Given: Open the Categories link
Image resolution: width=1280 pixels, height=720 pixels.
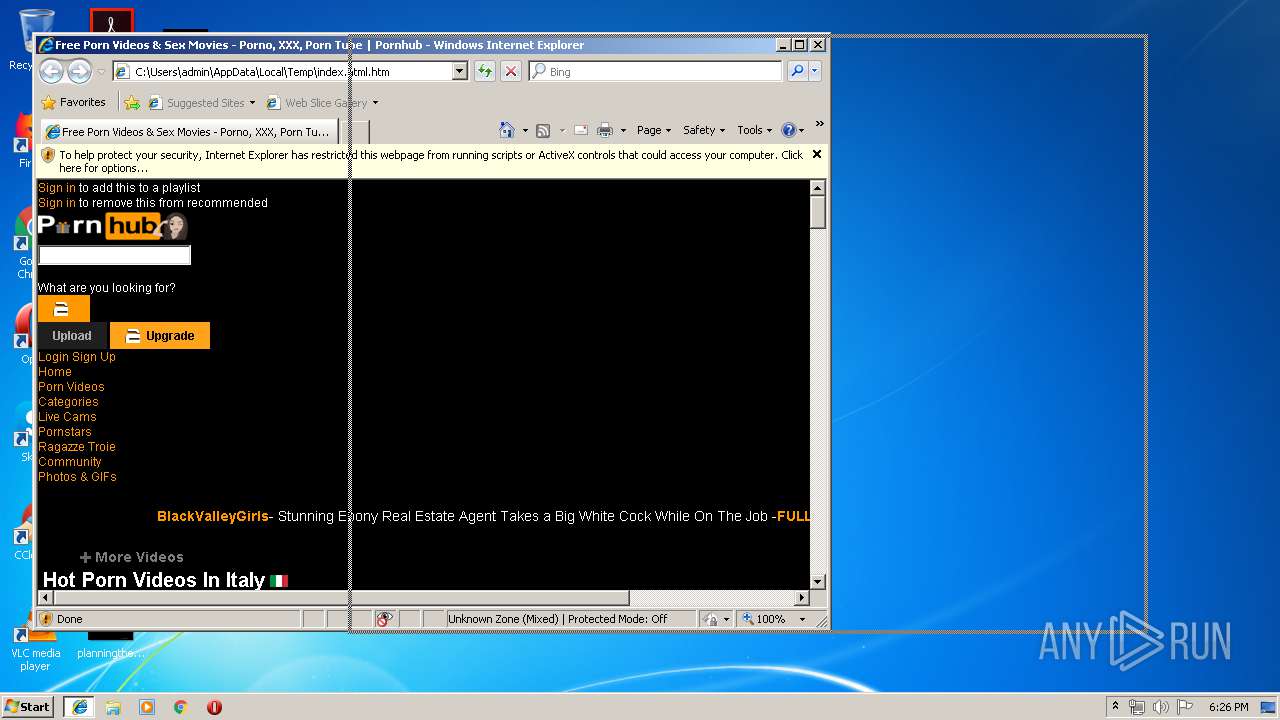Looking at the screenshot, I should [68, 402].
